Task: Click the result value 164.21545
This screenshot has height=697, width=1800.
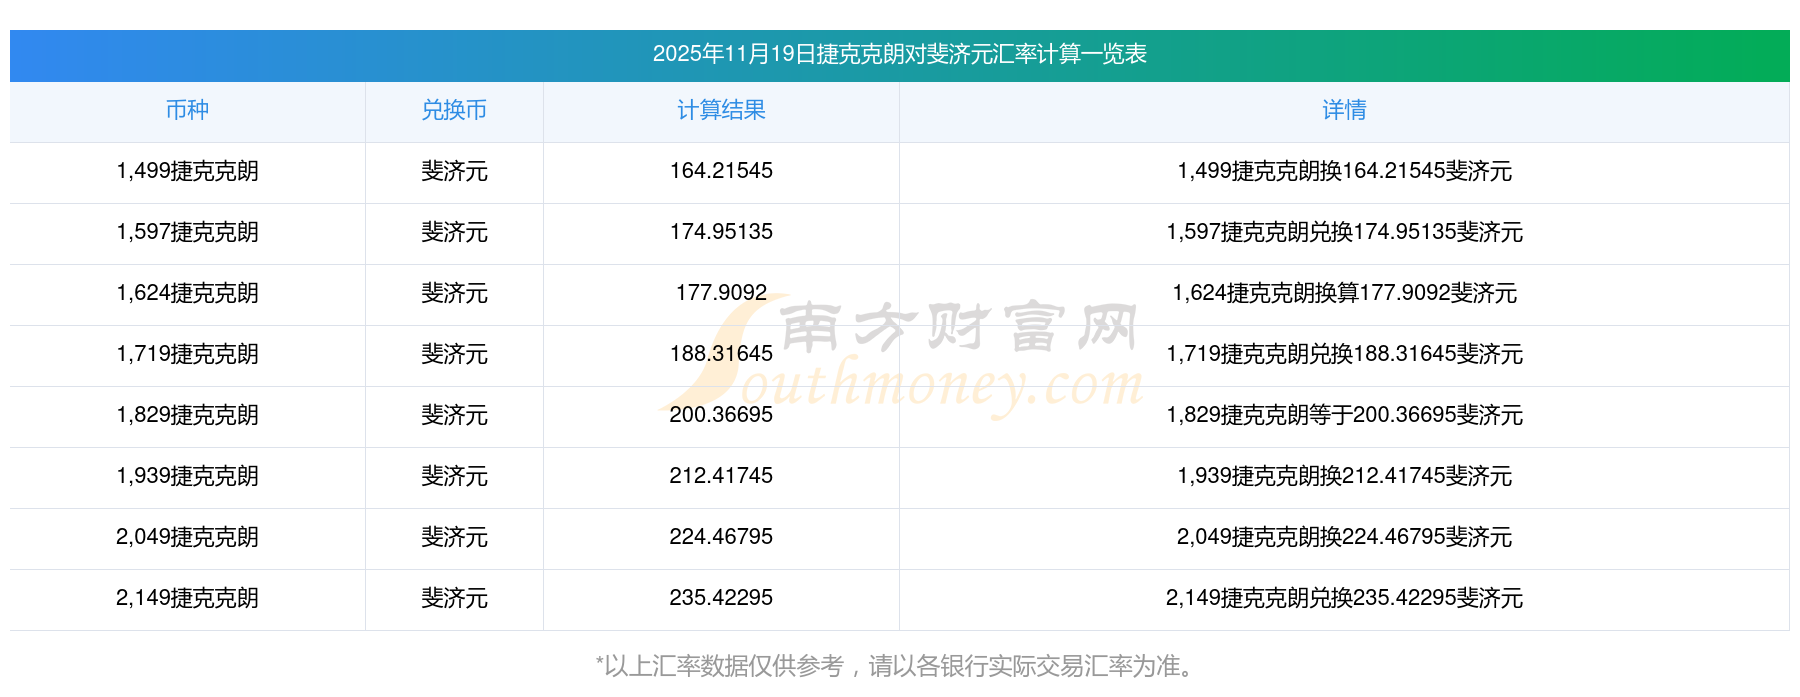Action: click(x=721, y=171)
